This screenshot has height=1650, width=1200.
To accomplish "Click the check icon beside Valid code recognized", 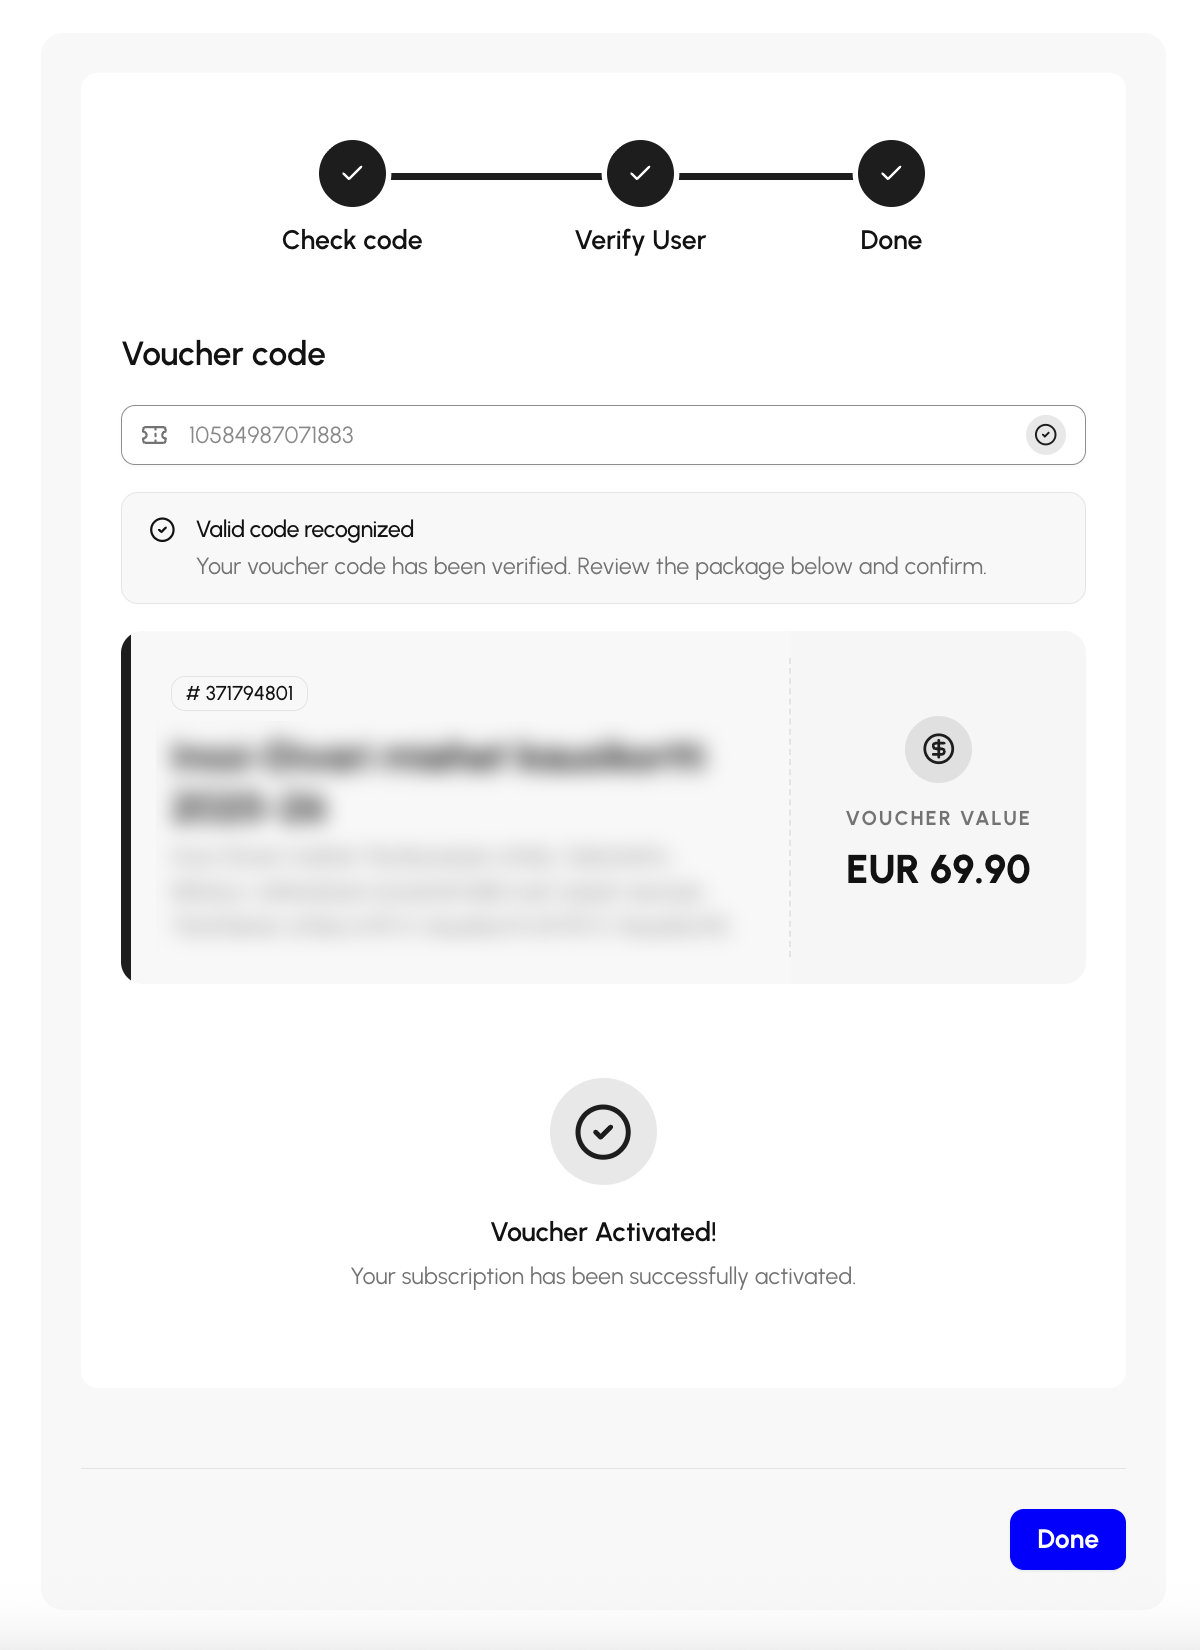I will [x=162, y=530].
